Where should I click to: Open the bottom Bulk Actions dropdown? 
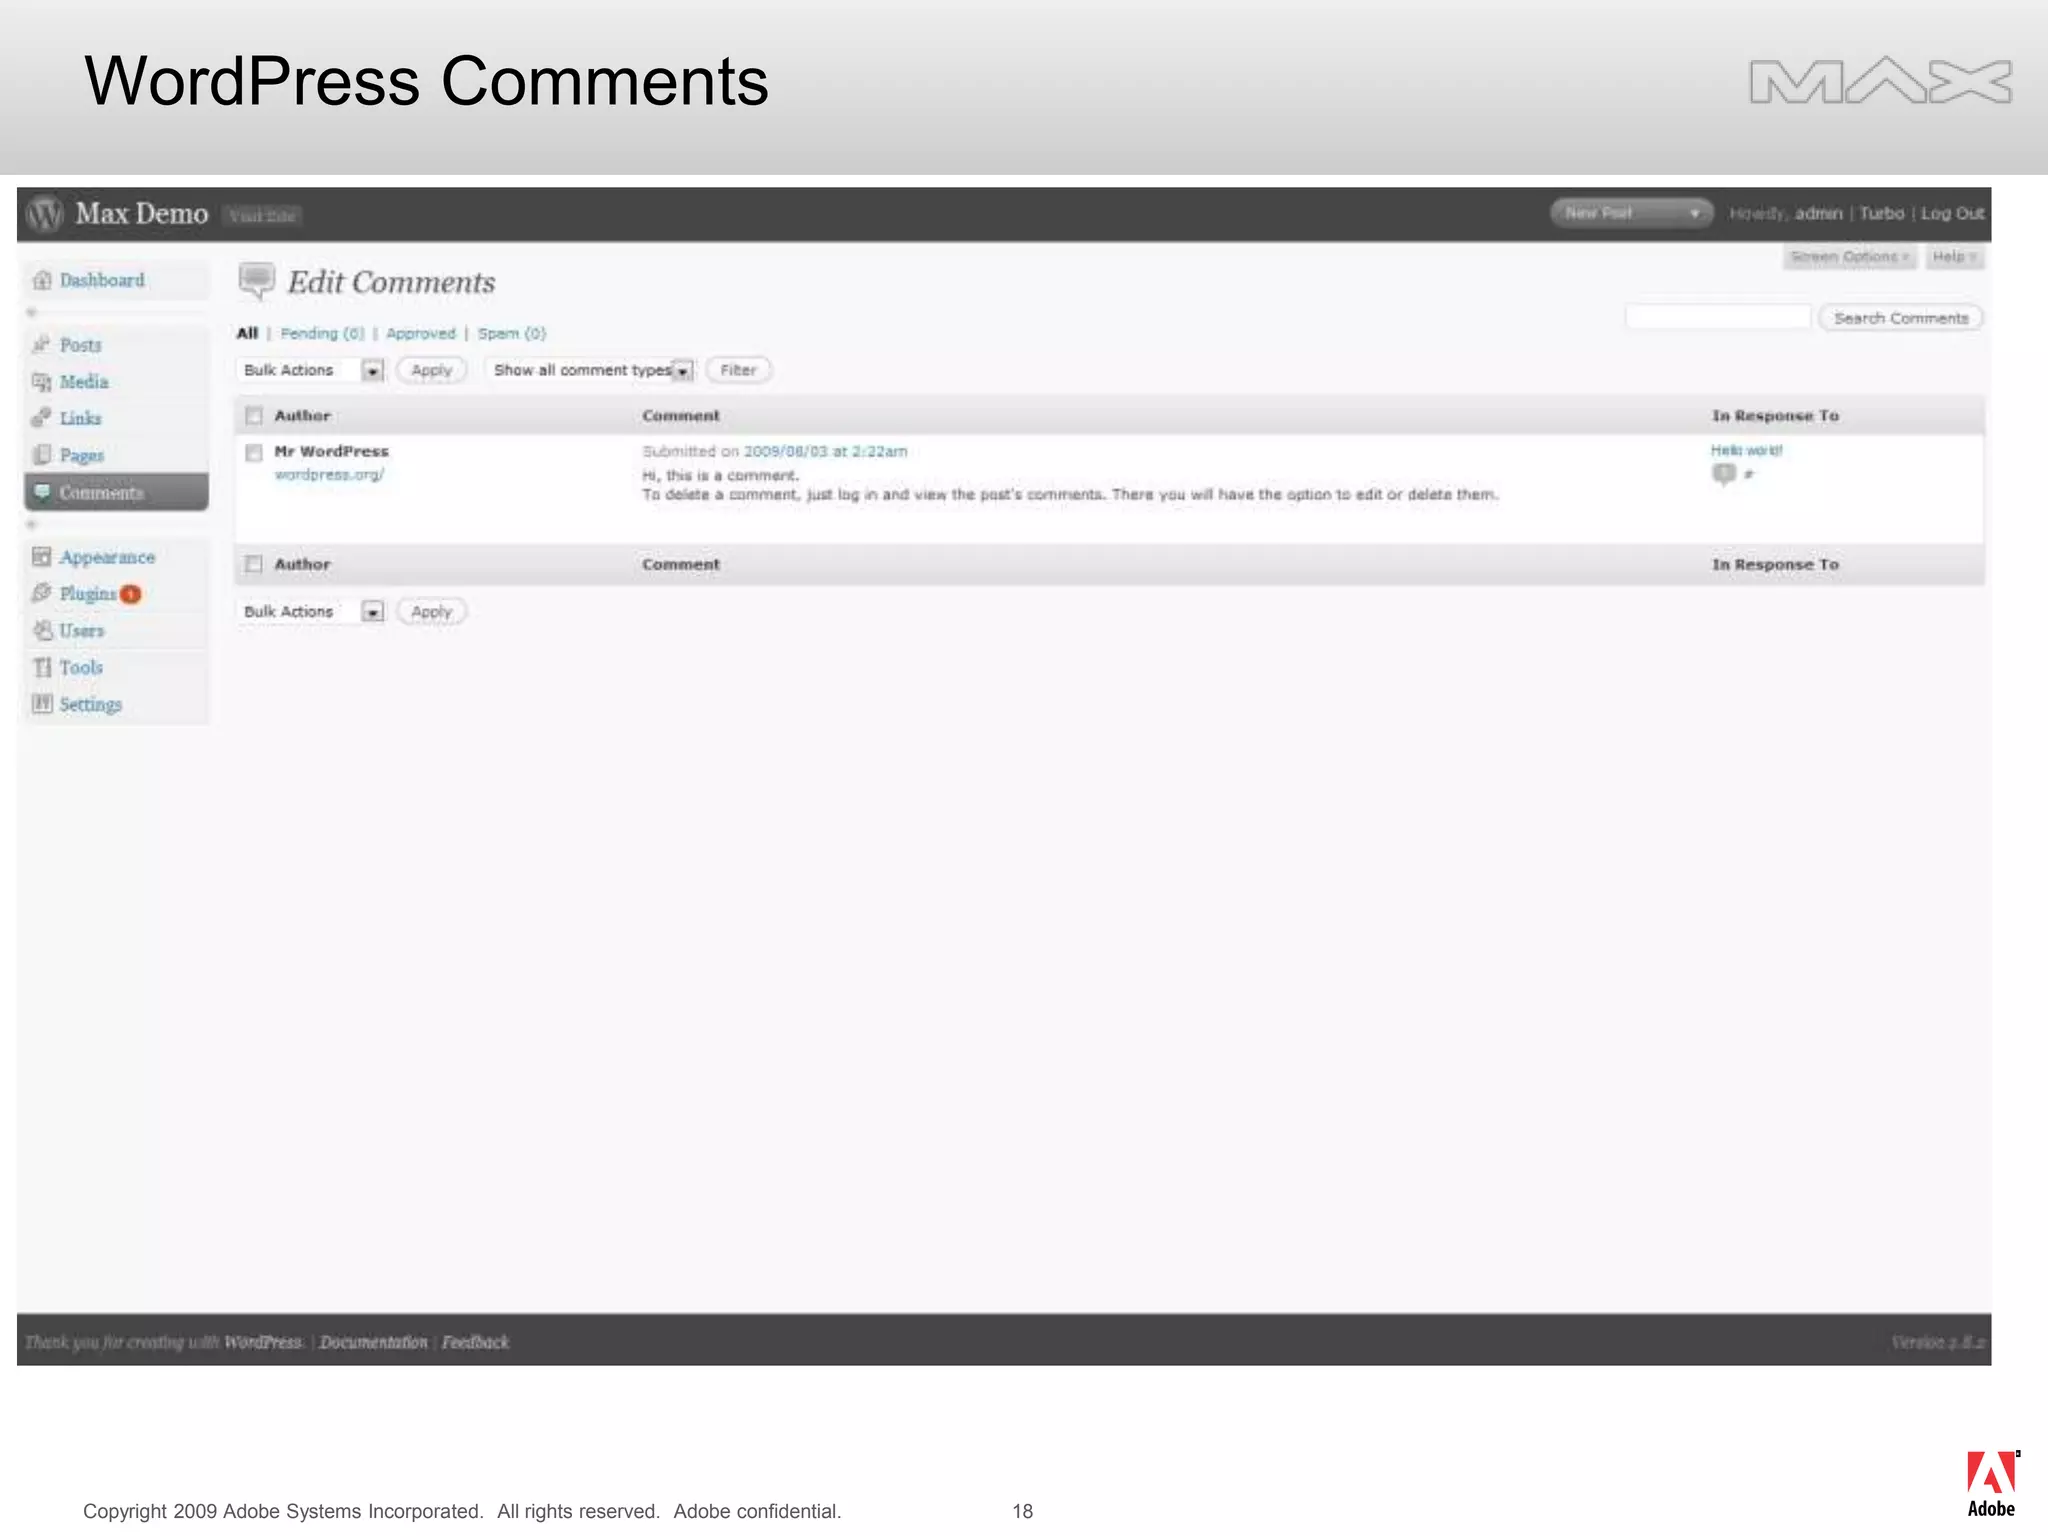point(311,611)
